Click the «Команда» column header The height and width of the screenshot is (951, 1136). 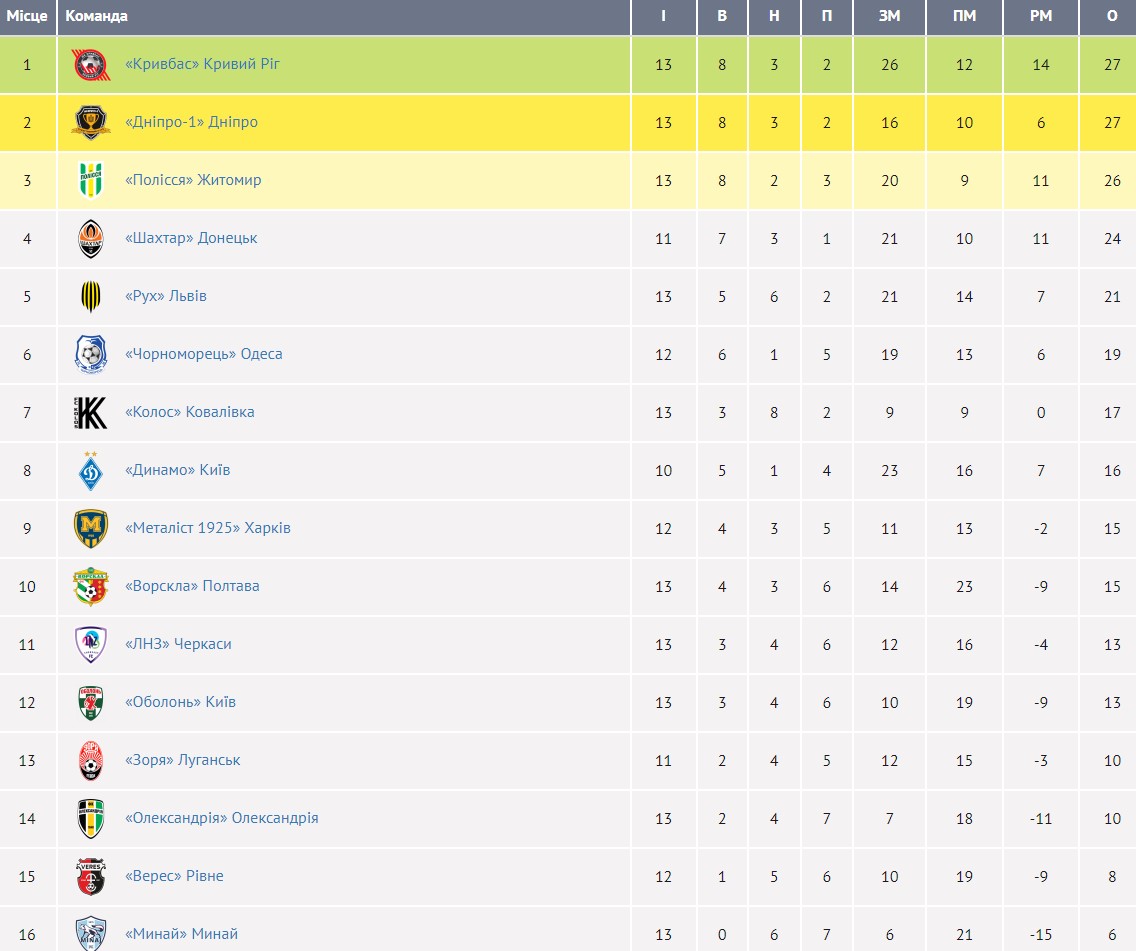[96, 16]
